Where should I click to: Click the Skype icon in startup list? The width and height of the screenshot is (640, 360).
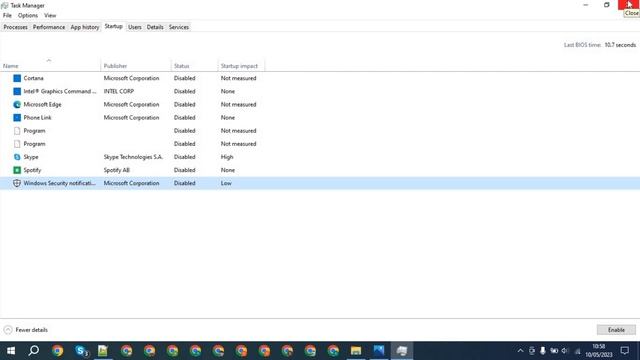click(17, 157)
